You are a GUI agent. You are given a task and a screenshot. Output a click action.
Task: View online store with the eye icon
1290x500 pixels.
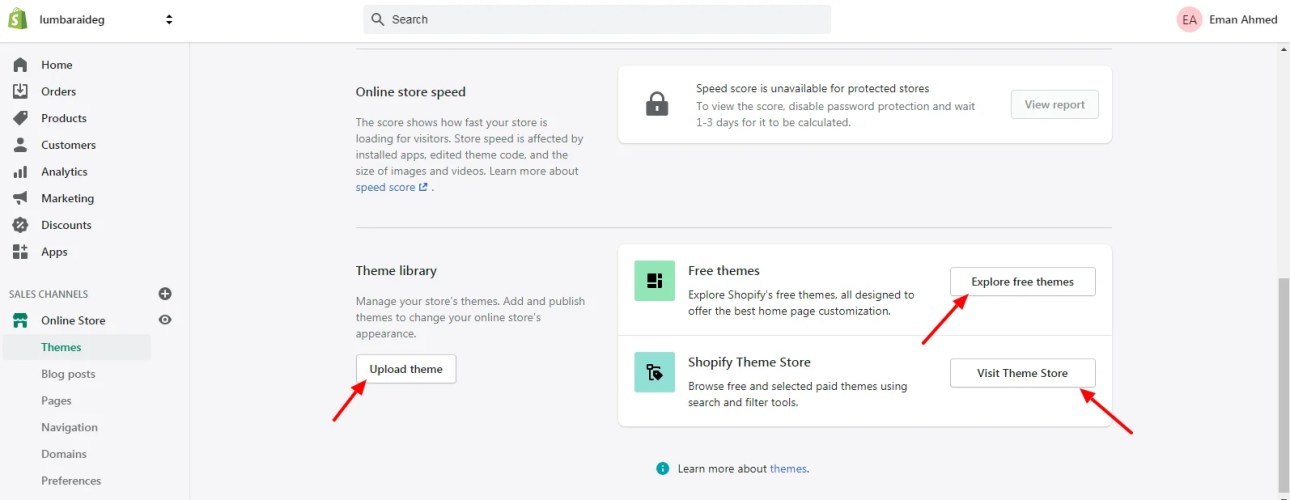[x=165, y=320]
